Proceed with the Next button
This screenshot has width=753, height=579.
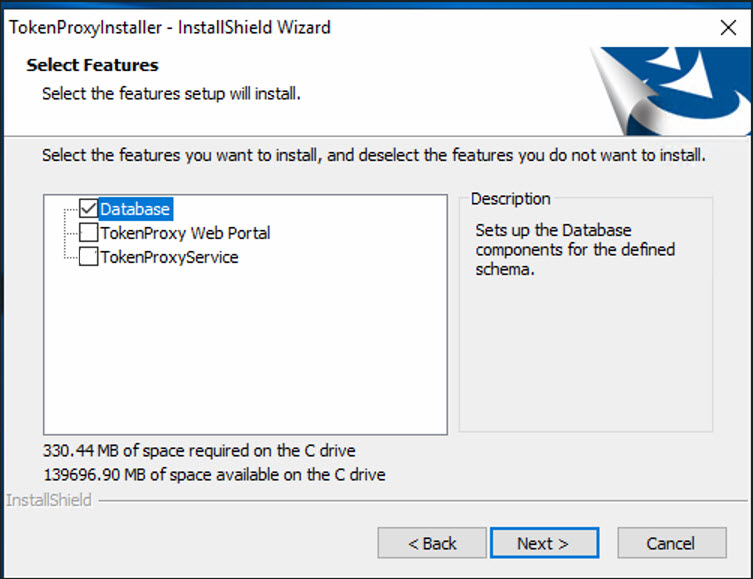click(544, 543)
